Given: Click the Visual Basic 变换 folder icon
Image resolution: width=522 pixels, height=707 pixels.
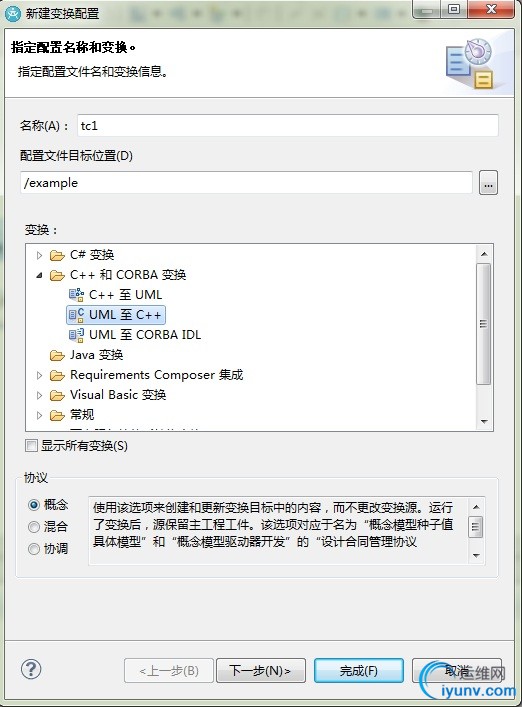Looking at the screenshot, I should 57,395.
